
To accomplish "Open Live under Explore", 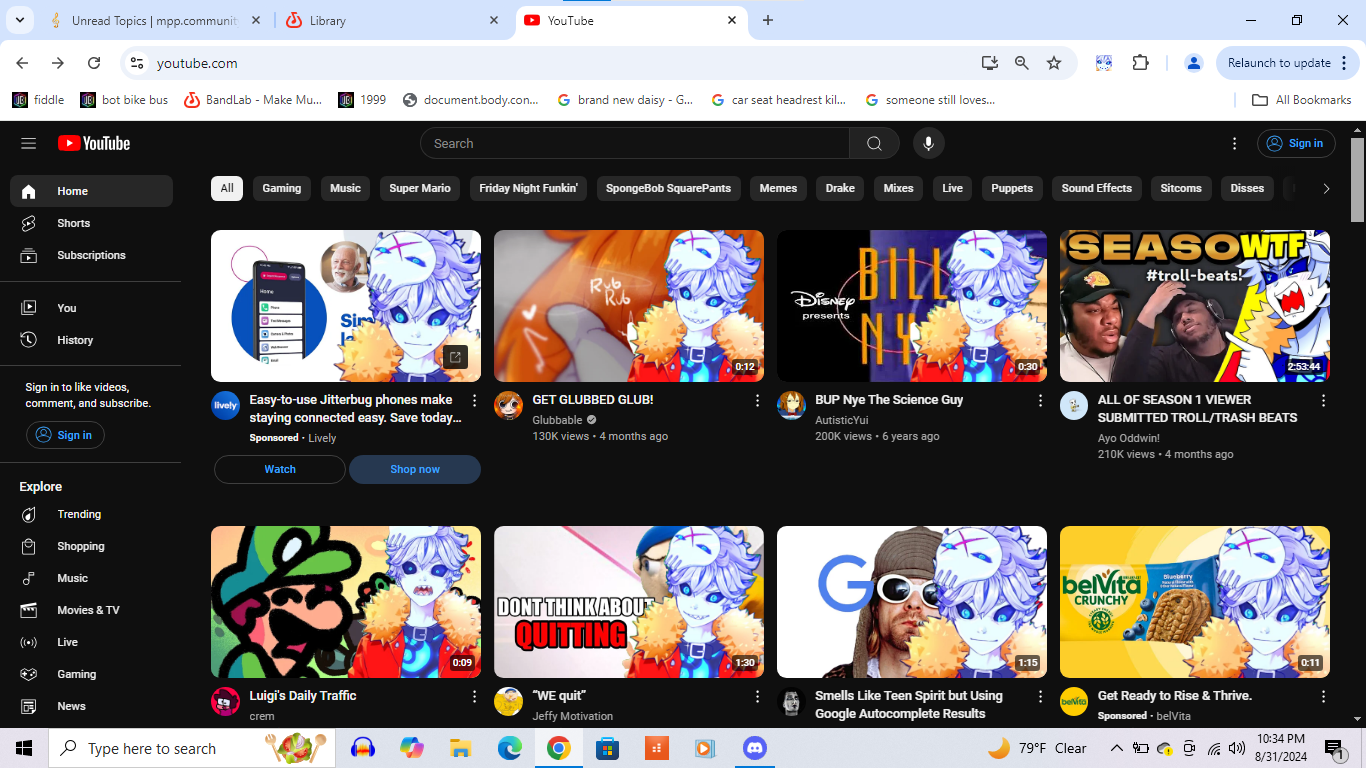I will [91, 642].
